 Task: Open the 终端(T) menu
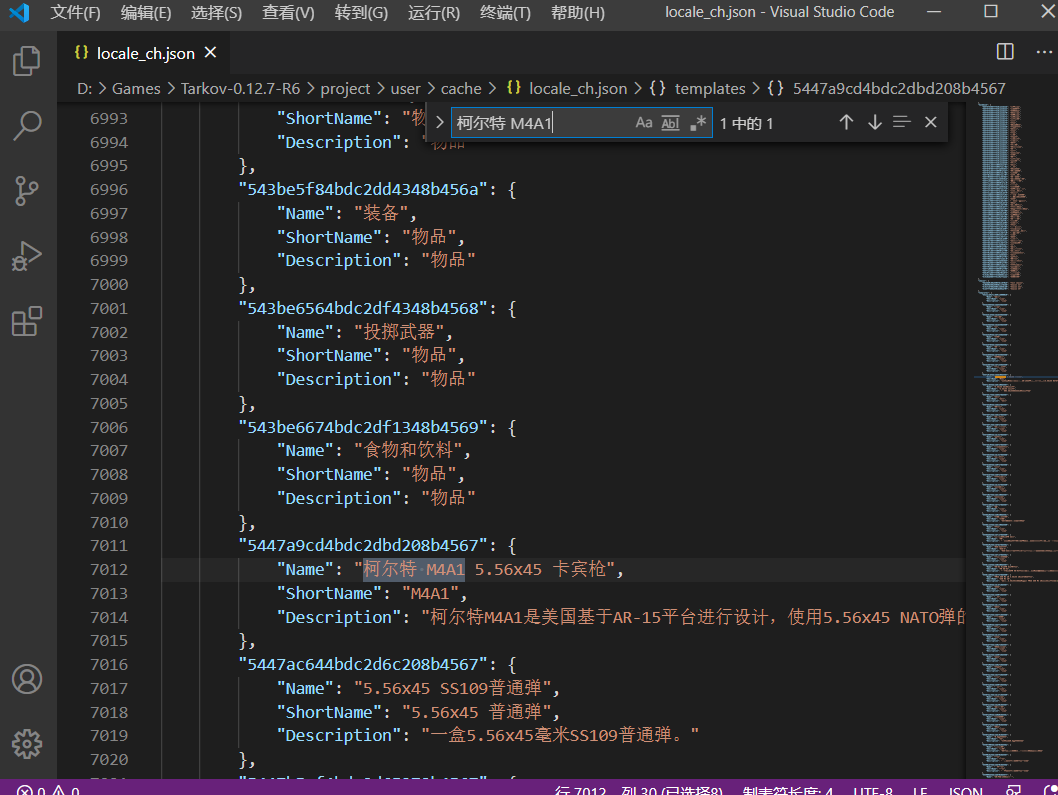click(505, 12)
